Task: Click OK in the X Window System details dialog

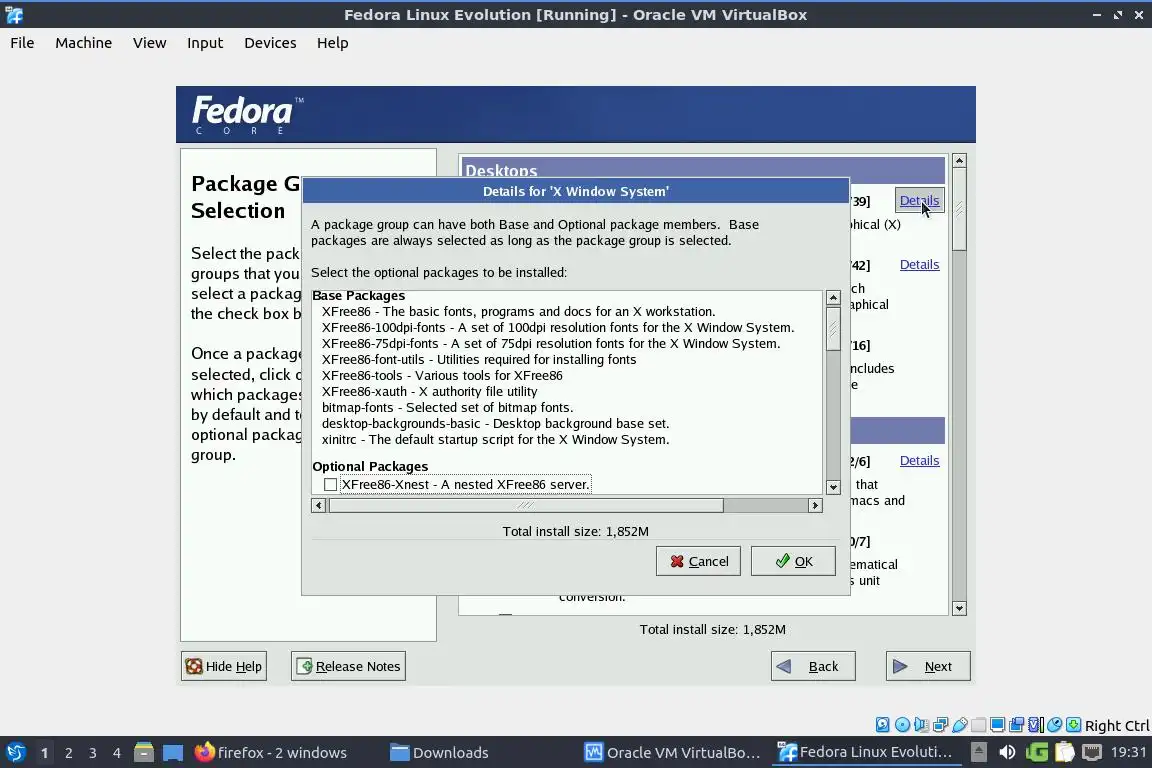Action: (x=793, y=561)
